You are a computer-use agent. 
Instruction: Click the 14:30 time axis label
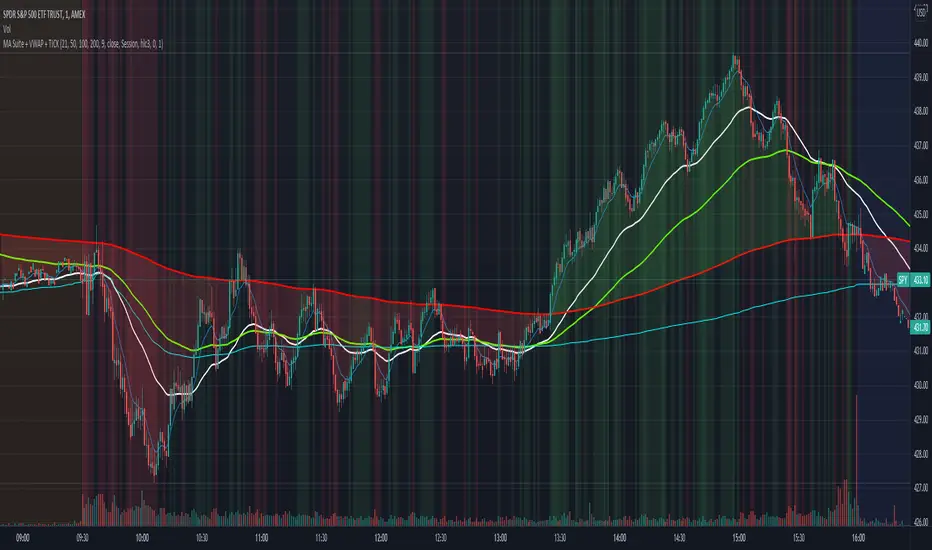(x=679, y=538)
